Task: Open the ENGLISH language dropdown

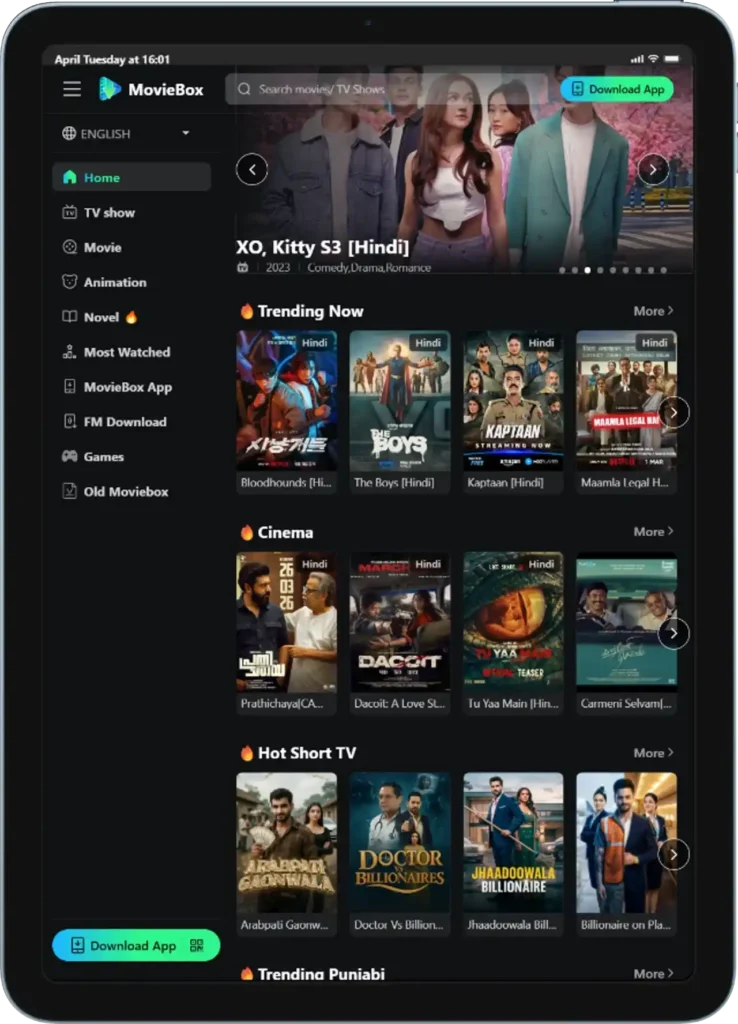Action: tap(125, 133)
